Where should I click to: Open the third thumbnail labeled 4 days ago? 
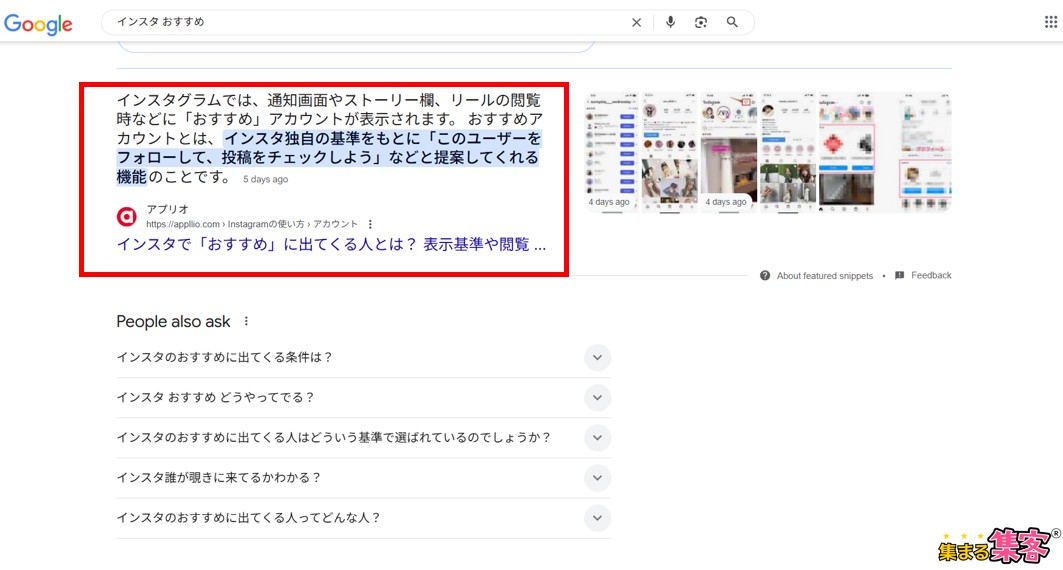(x=729, y=152)
